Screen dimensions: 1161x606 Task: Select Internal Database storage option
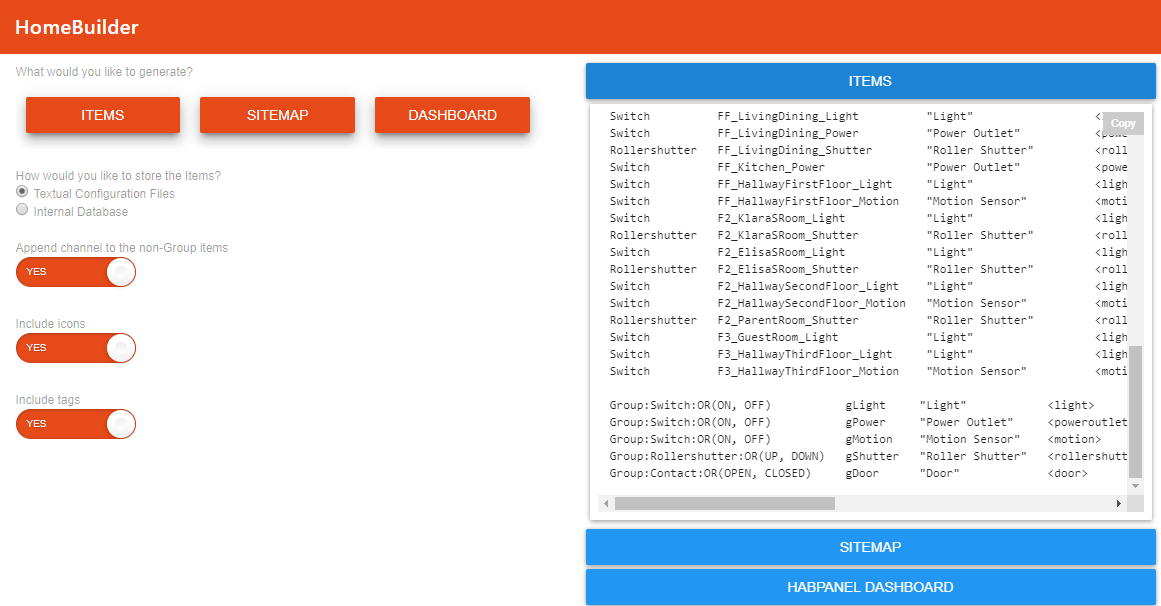pos(22,210)
